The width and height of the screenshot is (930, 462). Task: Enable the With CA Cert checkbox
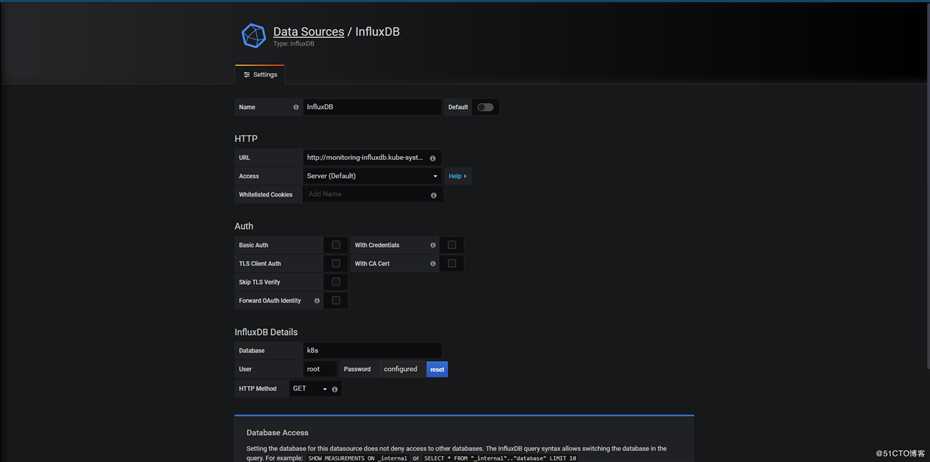tap(452, 263)
